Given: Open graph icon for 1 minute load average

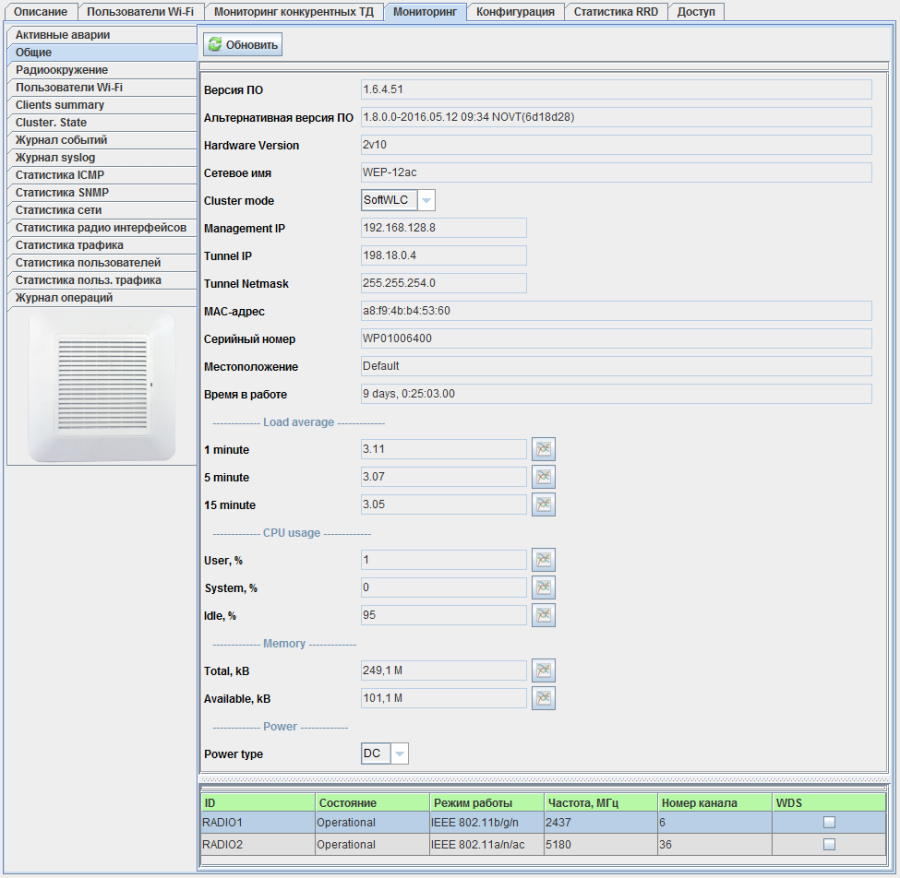Looking at the screenshot, I should 543,449.
